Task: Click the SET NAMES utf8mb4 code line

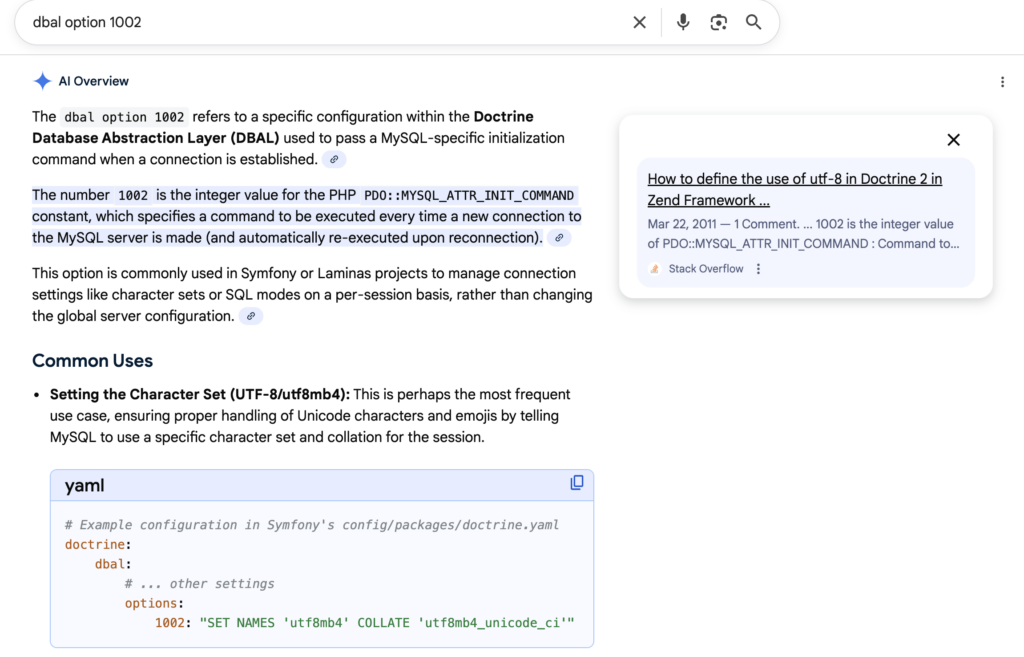Action: 350,622
